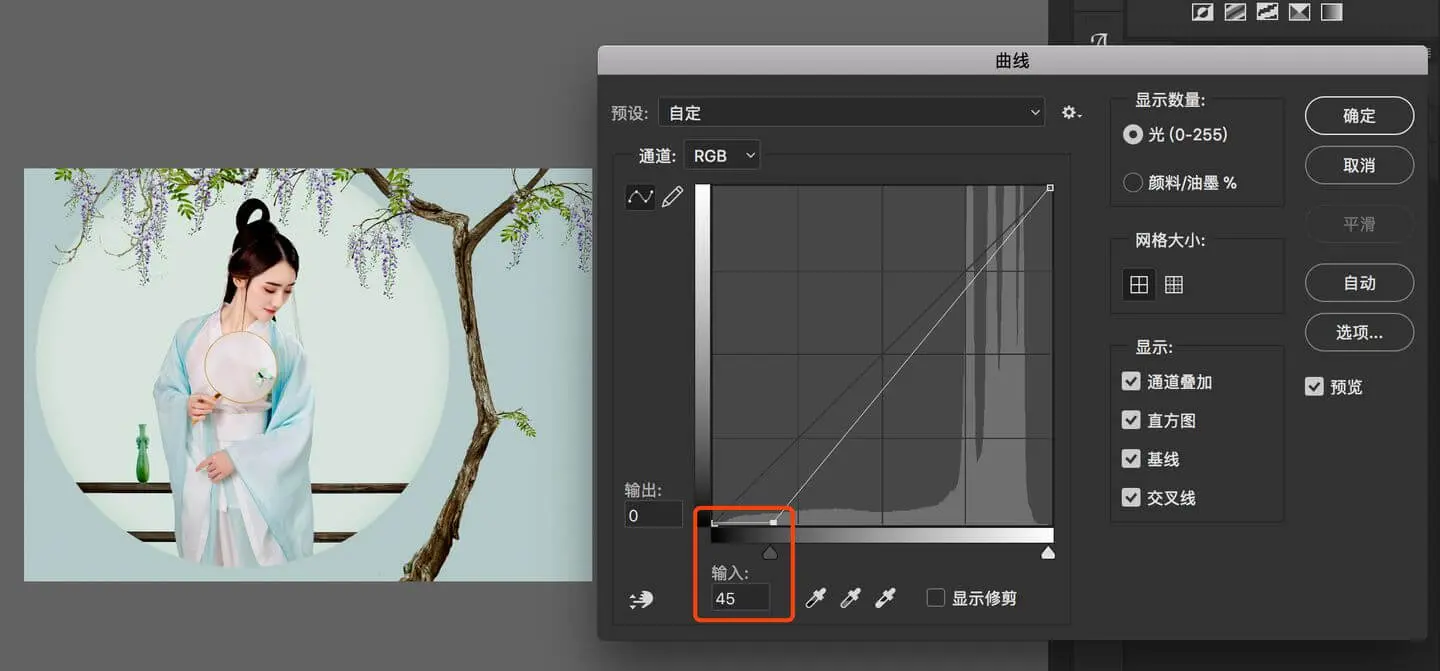Screen dimensions: 1440x671
Task: Toggle the 直方图 checkbox
Action: [x=1131, y=420]
